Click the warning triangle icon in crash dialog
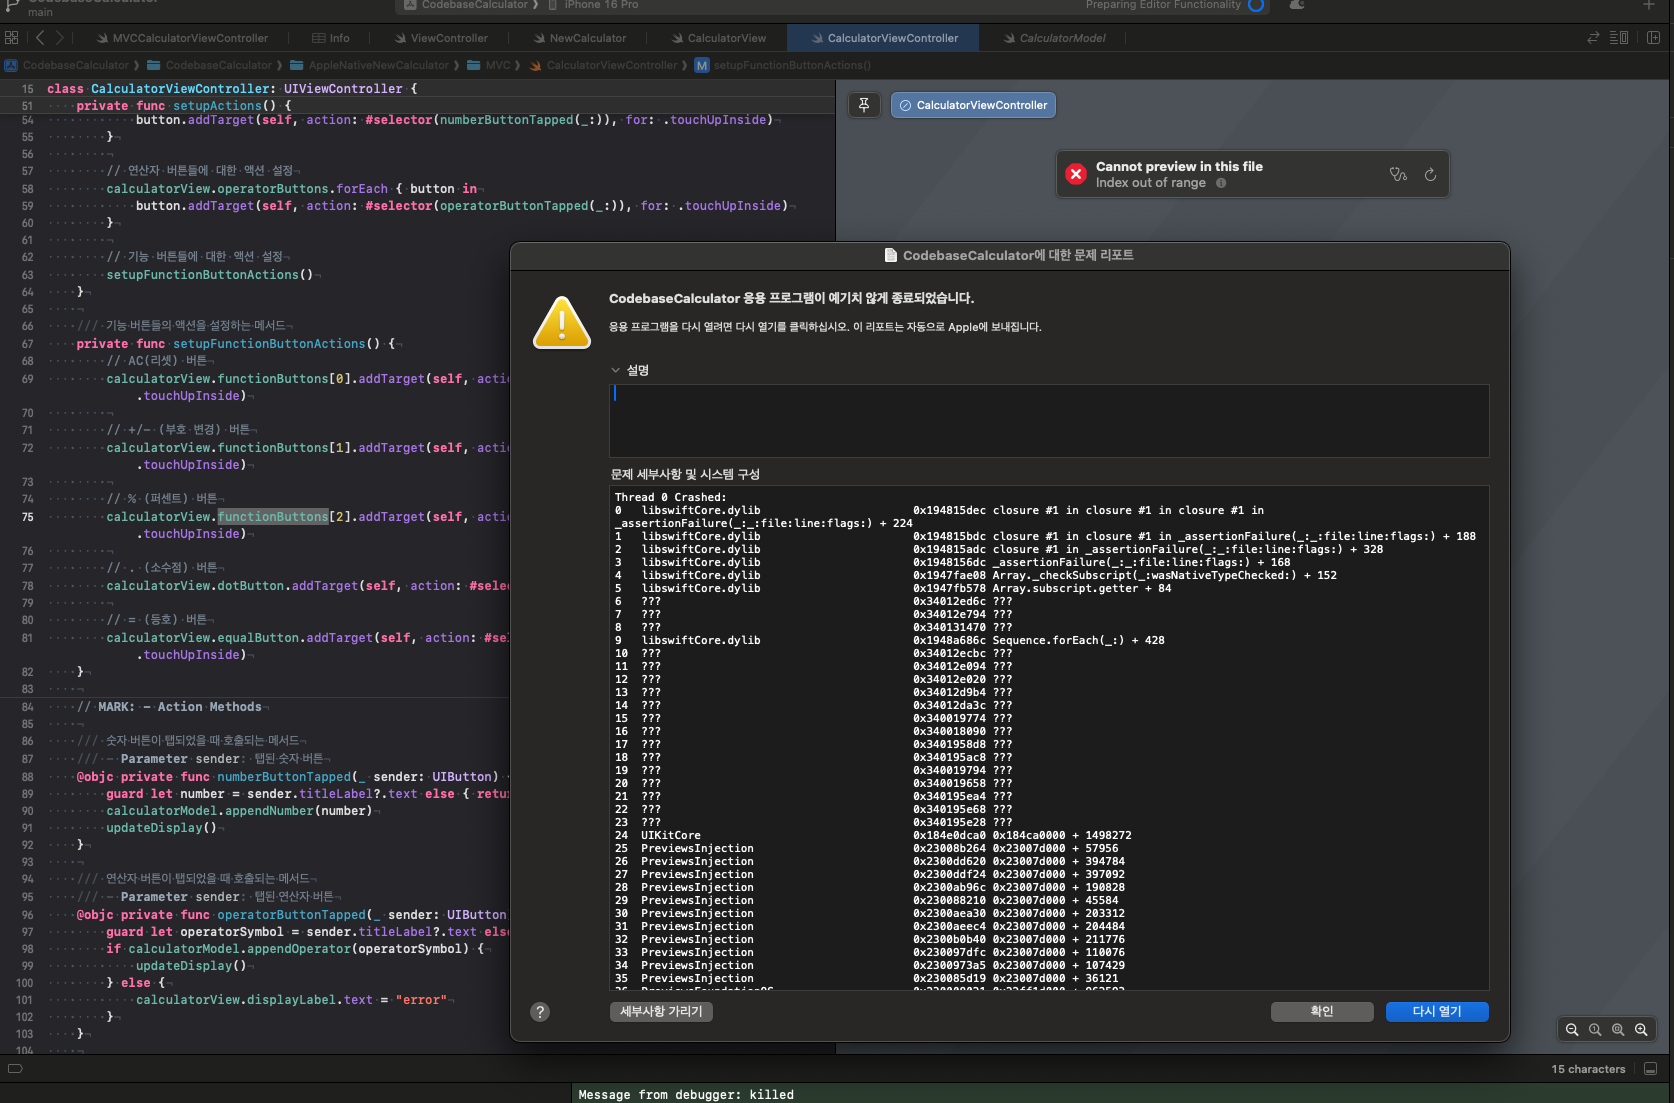 [x=562, y=322]
